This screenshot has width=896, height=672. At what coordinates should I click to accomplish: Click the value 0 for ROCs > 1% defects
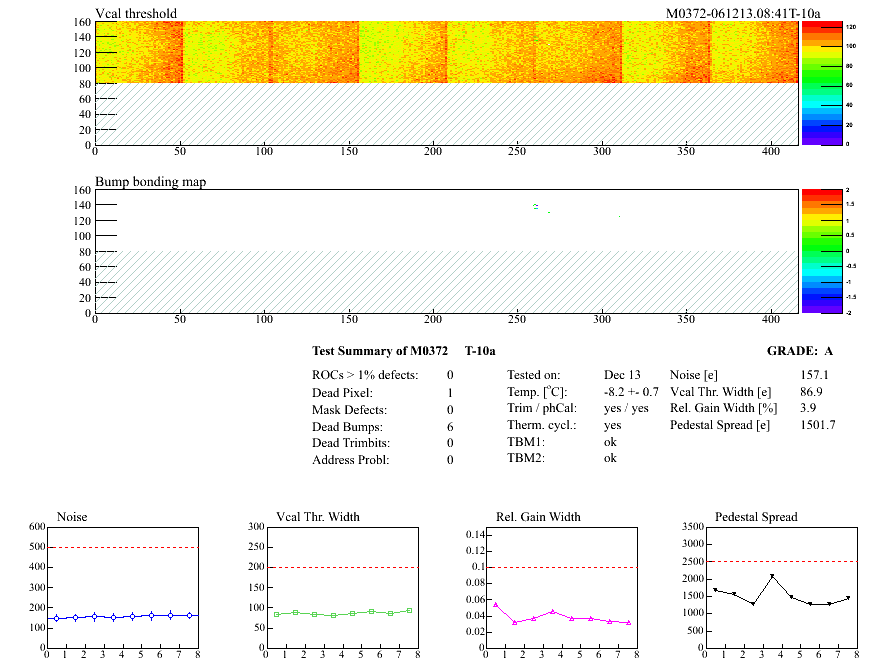point(450,375)
